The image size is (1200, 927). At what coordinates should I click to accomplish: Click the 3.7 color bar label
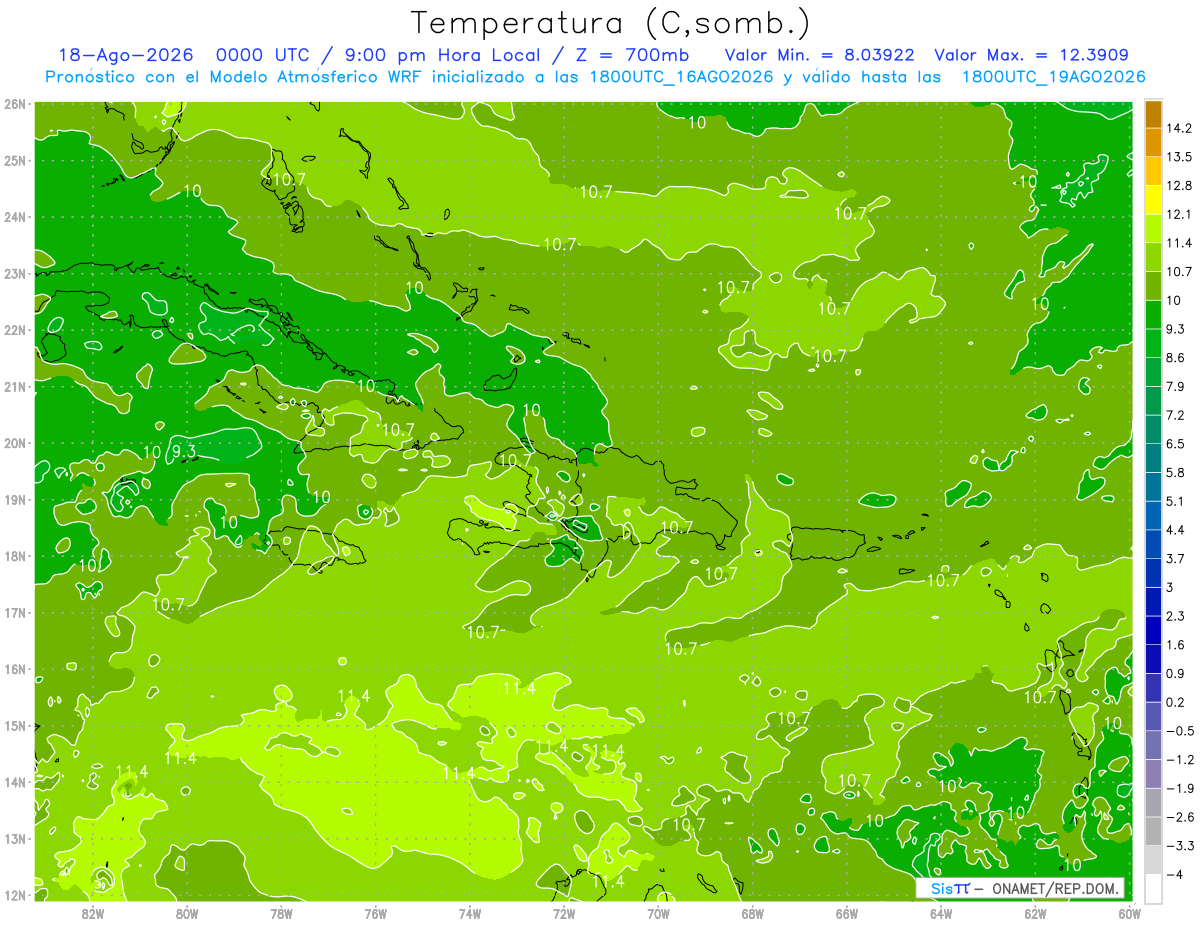(1176, 558)
